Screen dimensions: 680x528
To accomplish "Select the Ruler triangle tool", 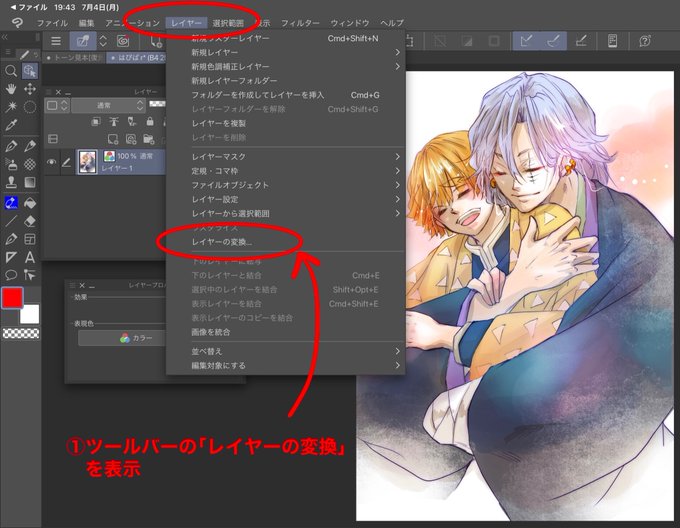I will coord(11,257).
